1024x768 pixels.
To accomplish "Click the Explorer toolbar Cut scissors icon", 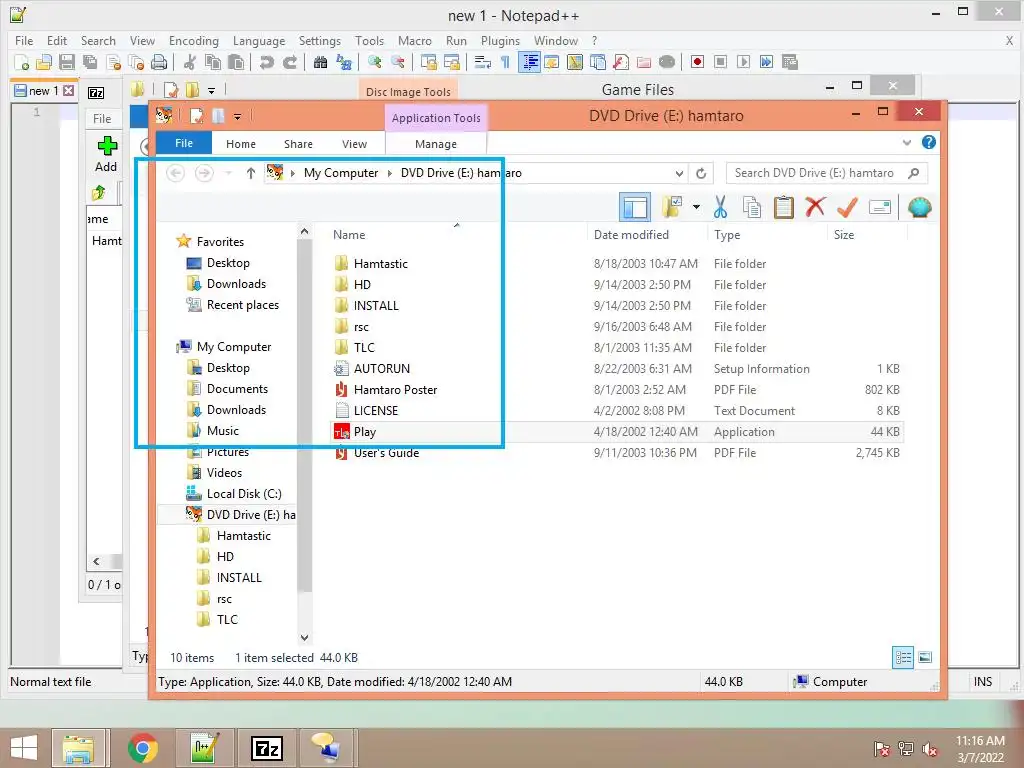I will 720,208.
